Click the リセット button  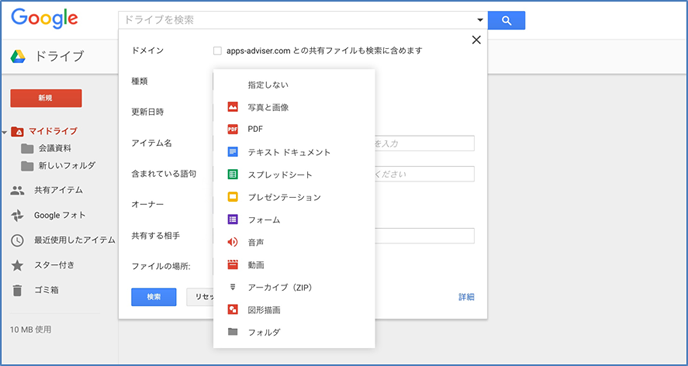tap(201, 297)
